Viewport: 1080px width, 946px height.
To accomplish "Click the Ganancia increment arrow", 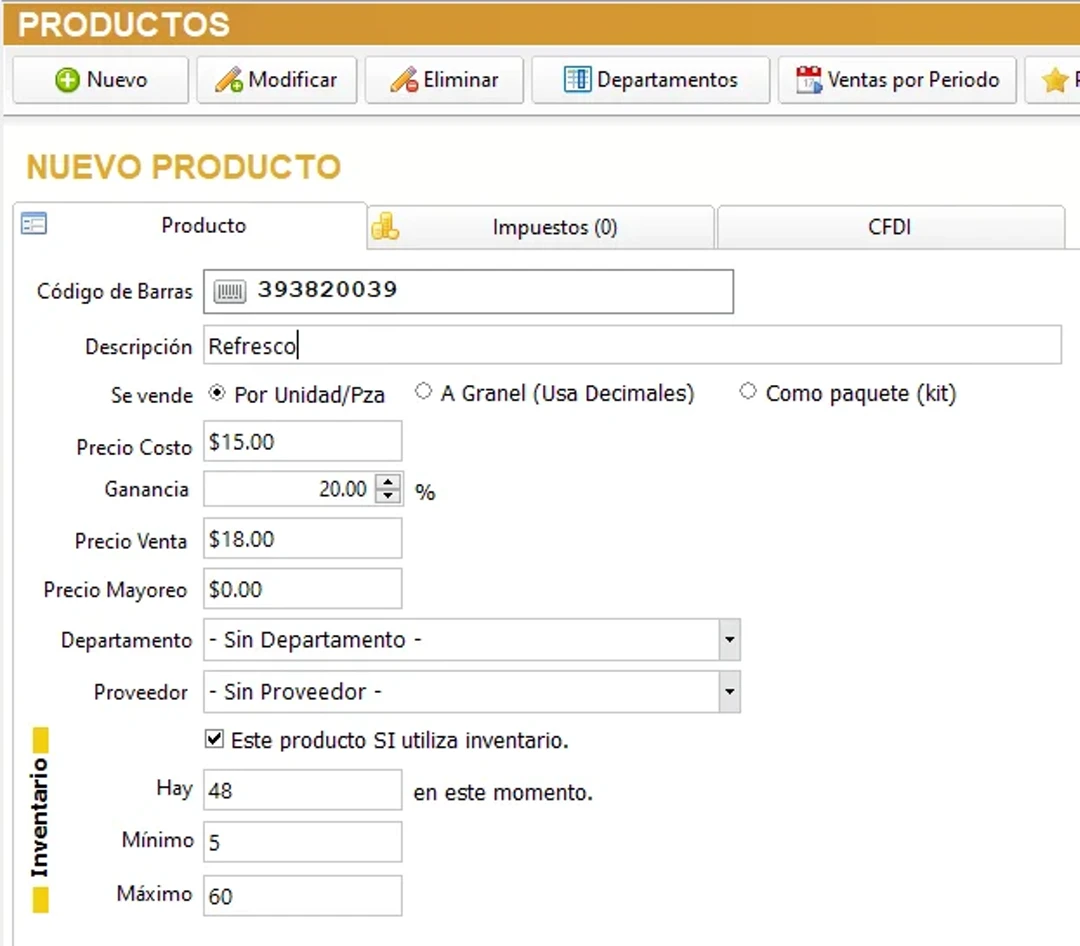I will [x=389, y=483].
